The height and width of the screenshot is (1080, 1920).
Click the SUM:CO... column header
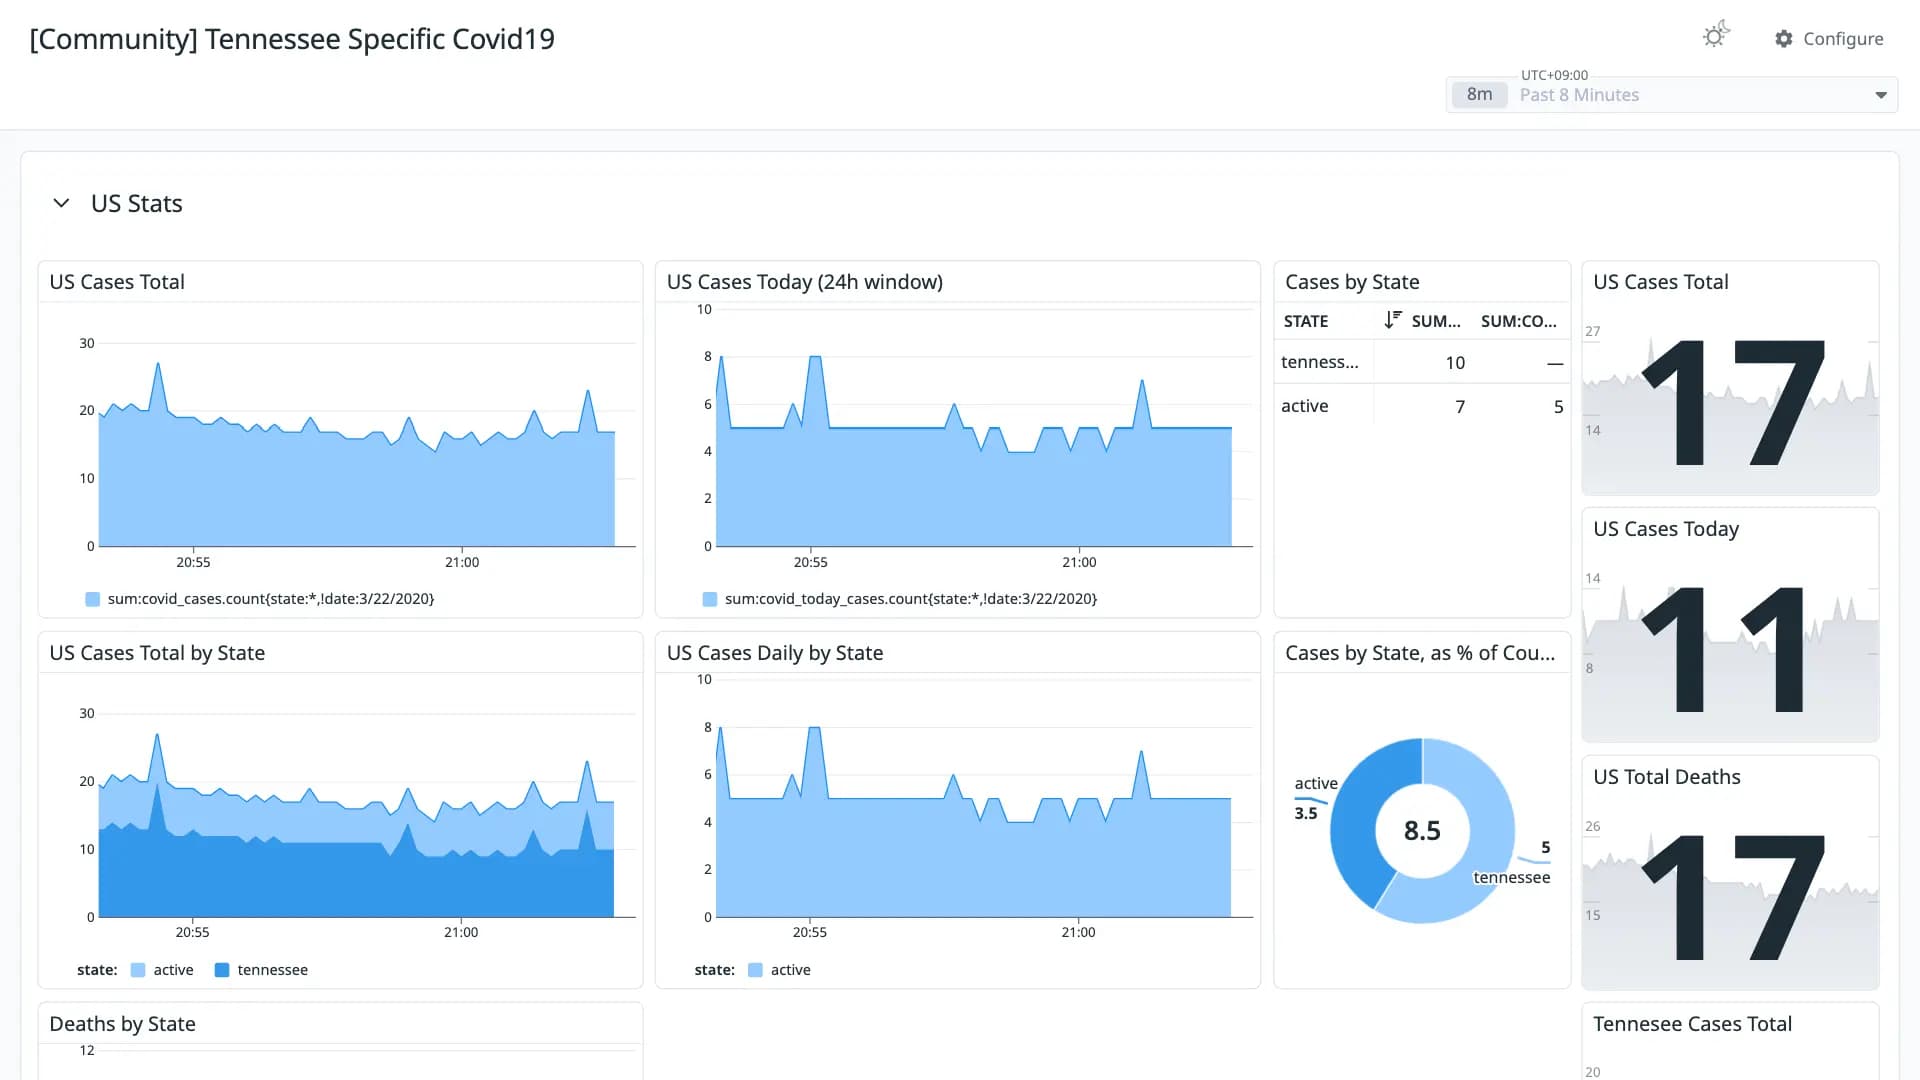[x=1518, y=321]
